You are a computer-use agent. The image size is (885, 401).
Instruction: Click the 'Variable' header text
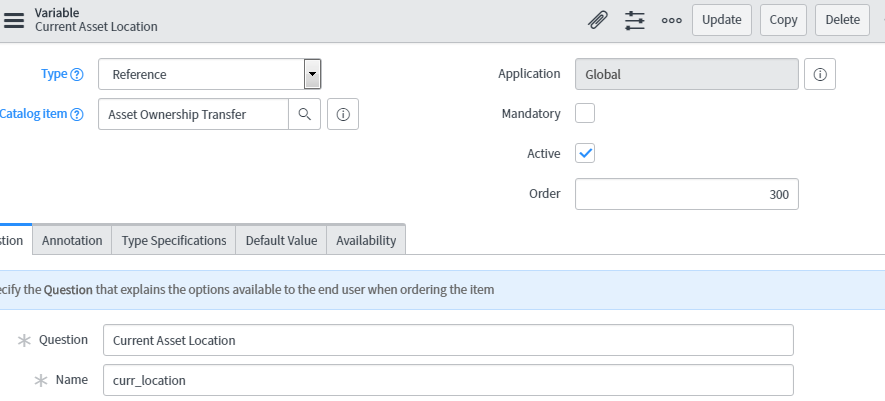click(x=56, y=12)
